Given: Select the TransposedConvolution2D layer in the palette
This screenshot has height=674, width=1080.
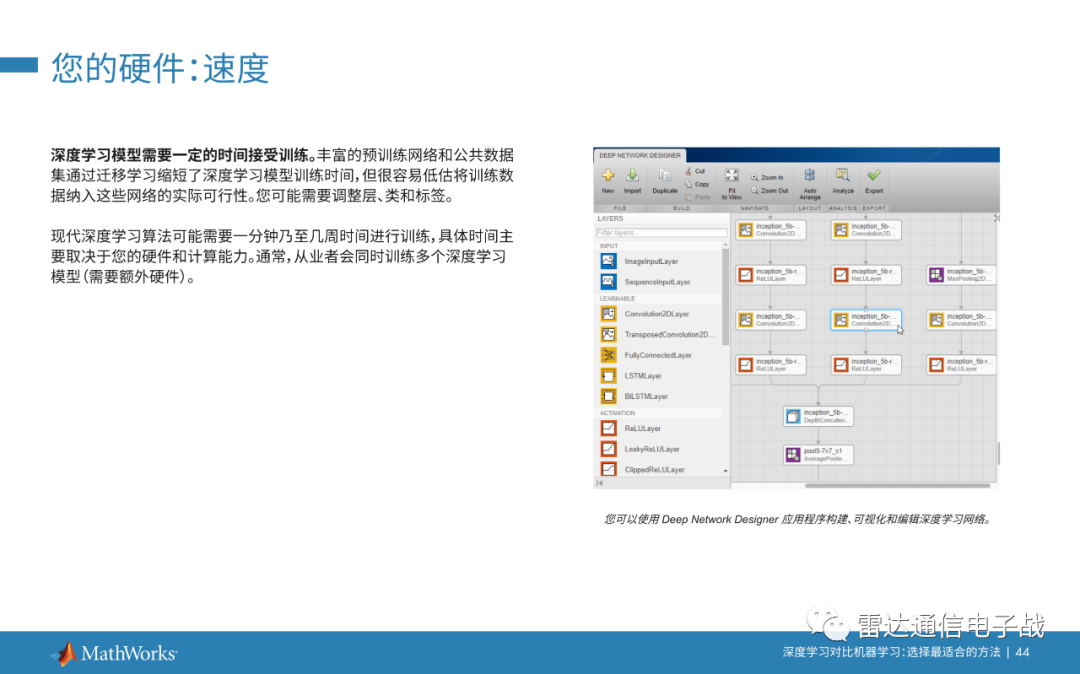Looking at the screenshot, I should pyautogui.click(x=658, y=335).
